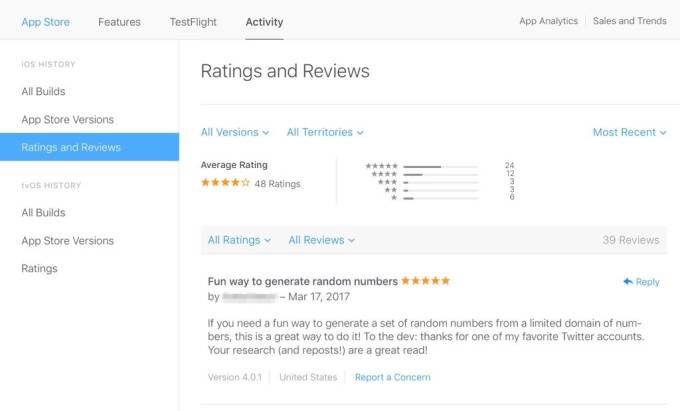
Task: Go to the TestFlight tab
Action: point(193,21)
